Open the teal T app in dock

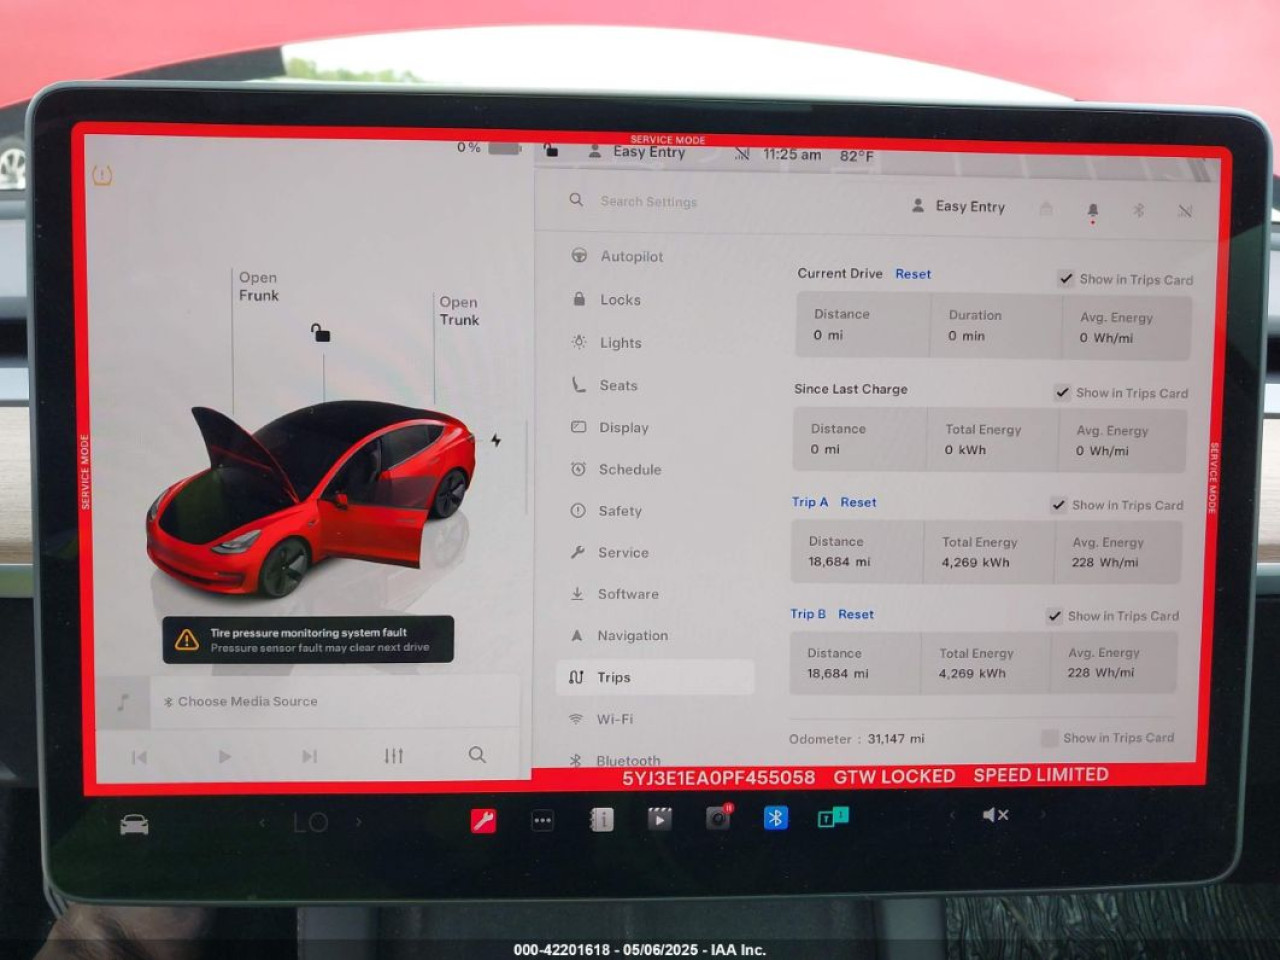(833, 817)
